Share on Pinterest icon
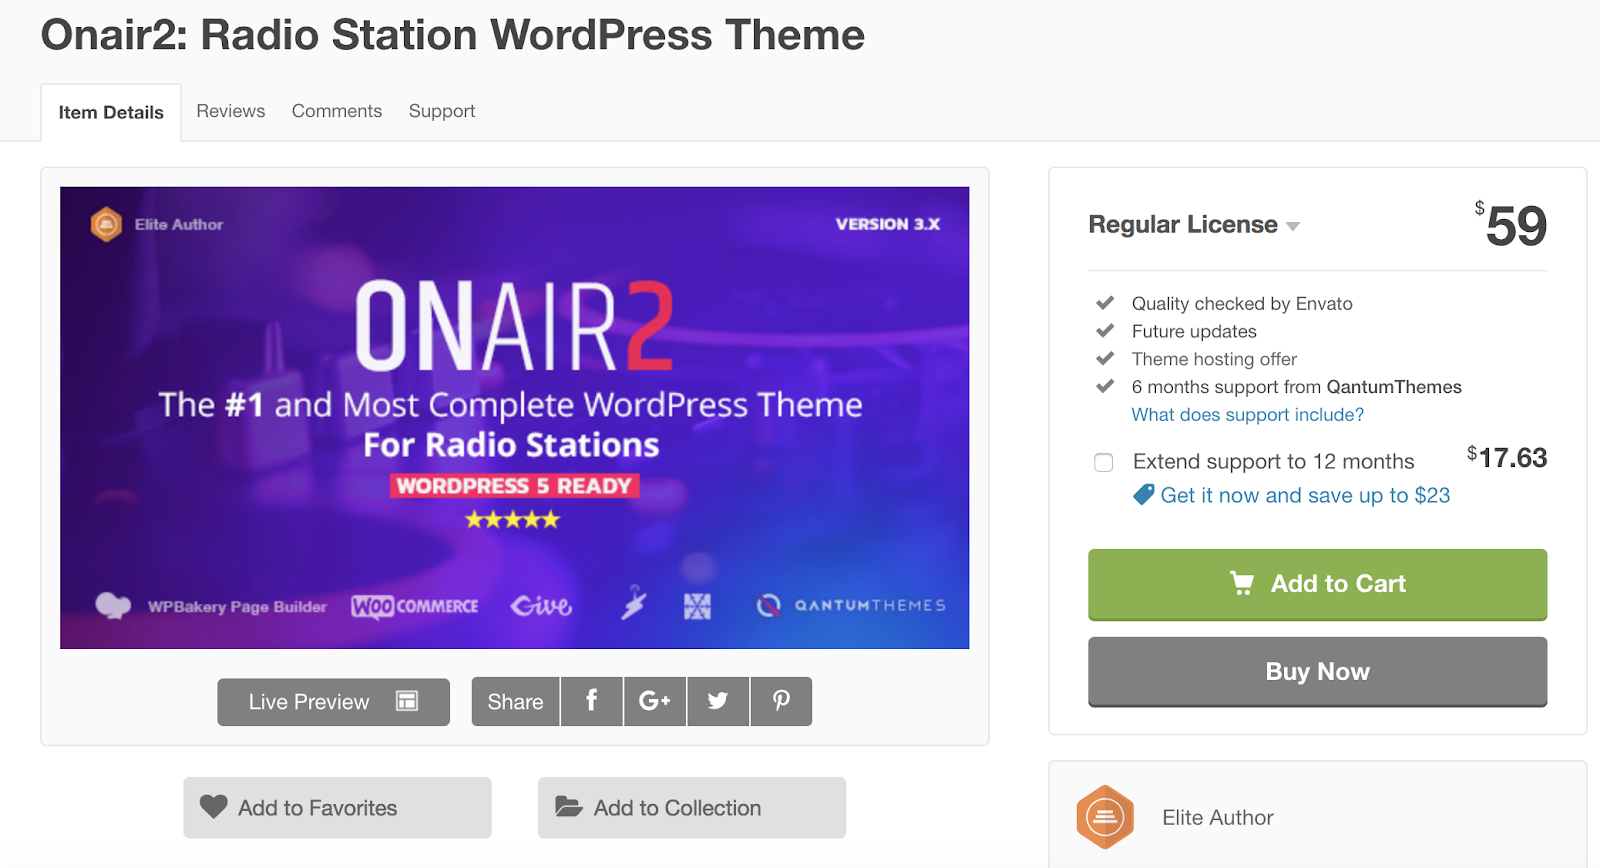The width and height of the screenshot is (1600, 868). pyautogui.click(x=781, y=701)
